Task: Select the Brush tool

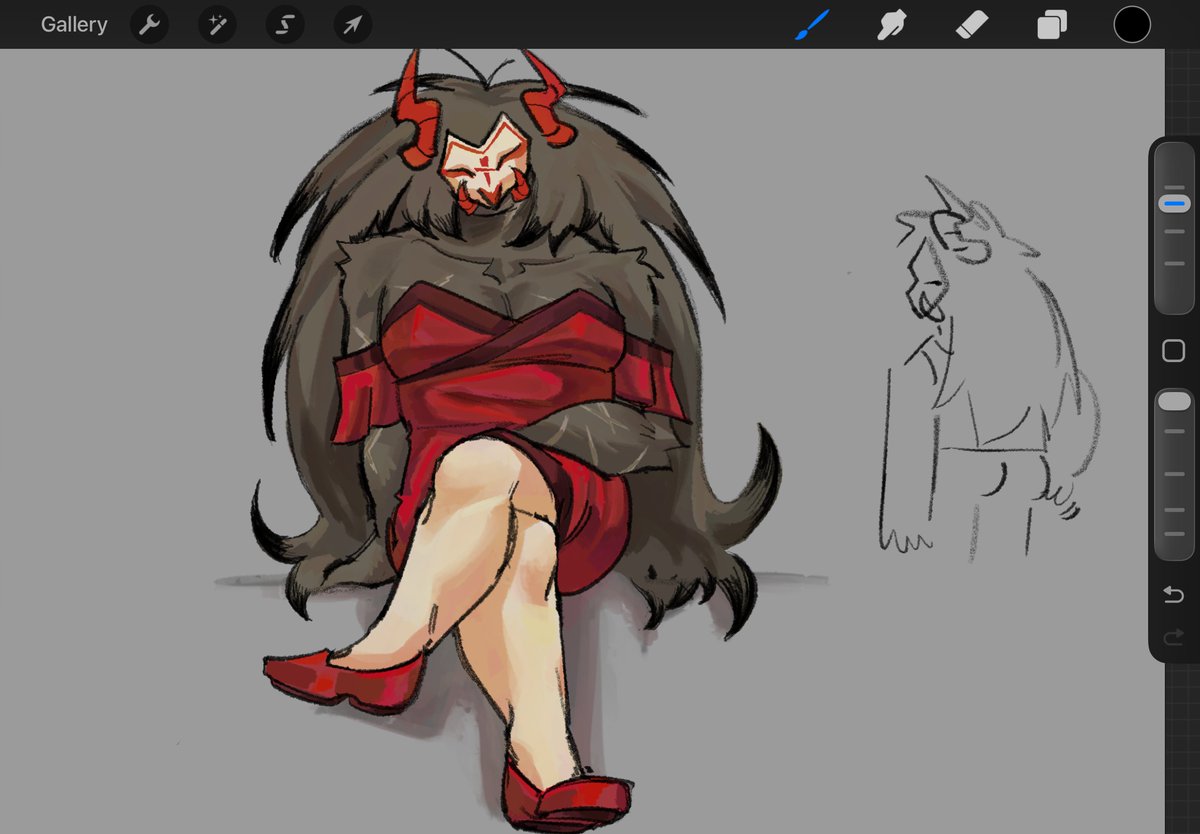Action: pyautogui.click(x=812, y=25)
